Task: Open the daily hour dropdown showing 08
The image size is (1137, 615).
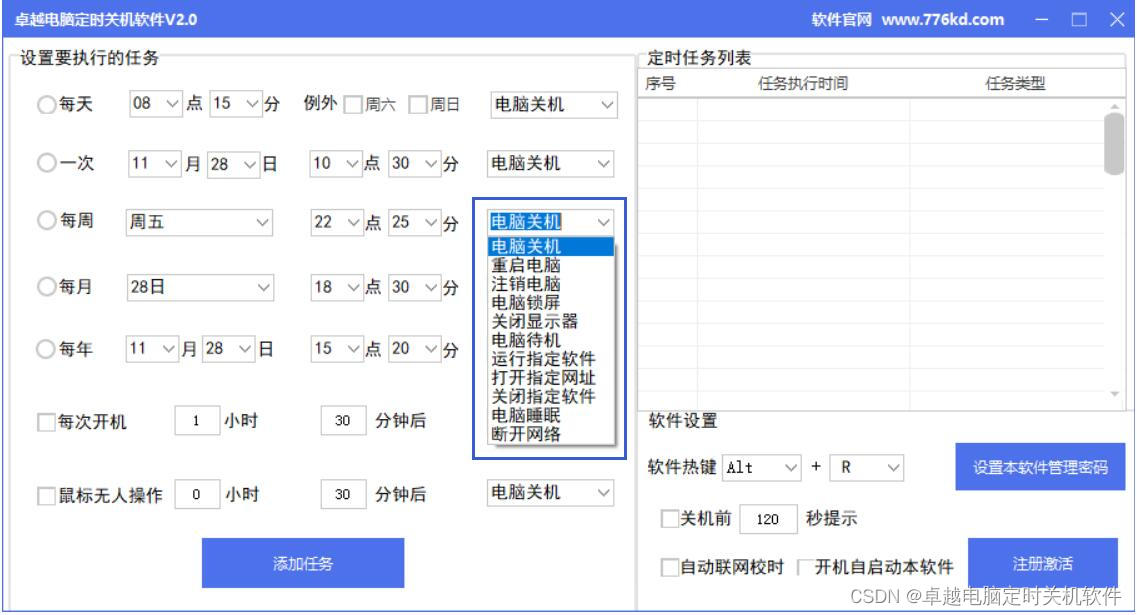Action: coord(156,104)
